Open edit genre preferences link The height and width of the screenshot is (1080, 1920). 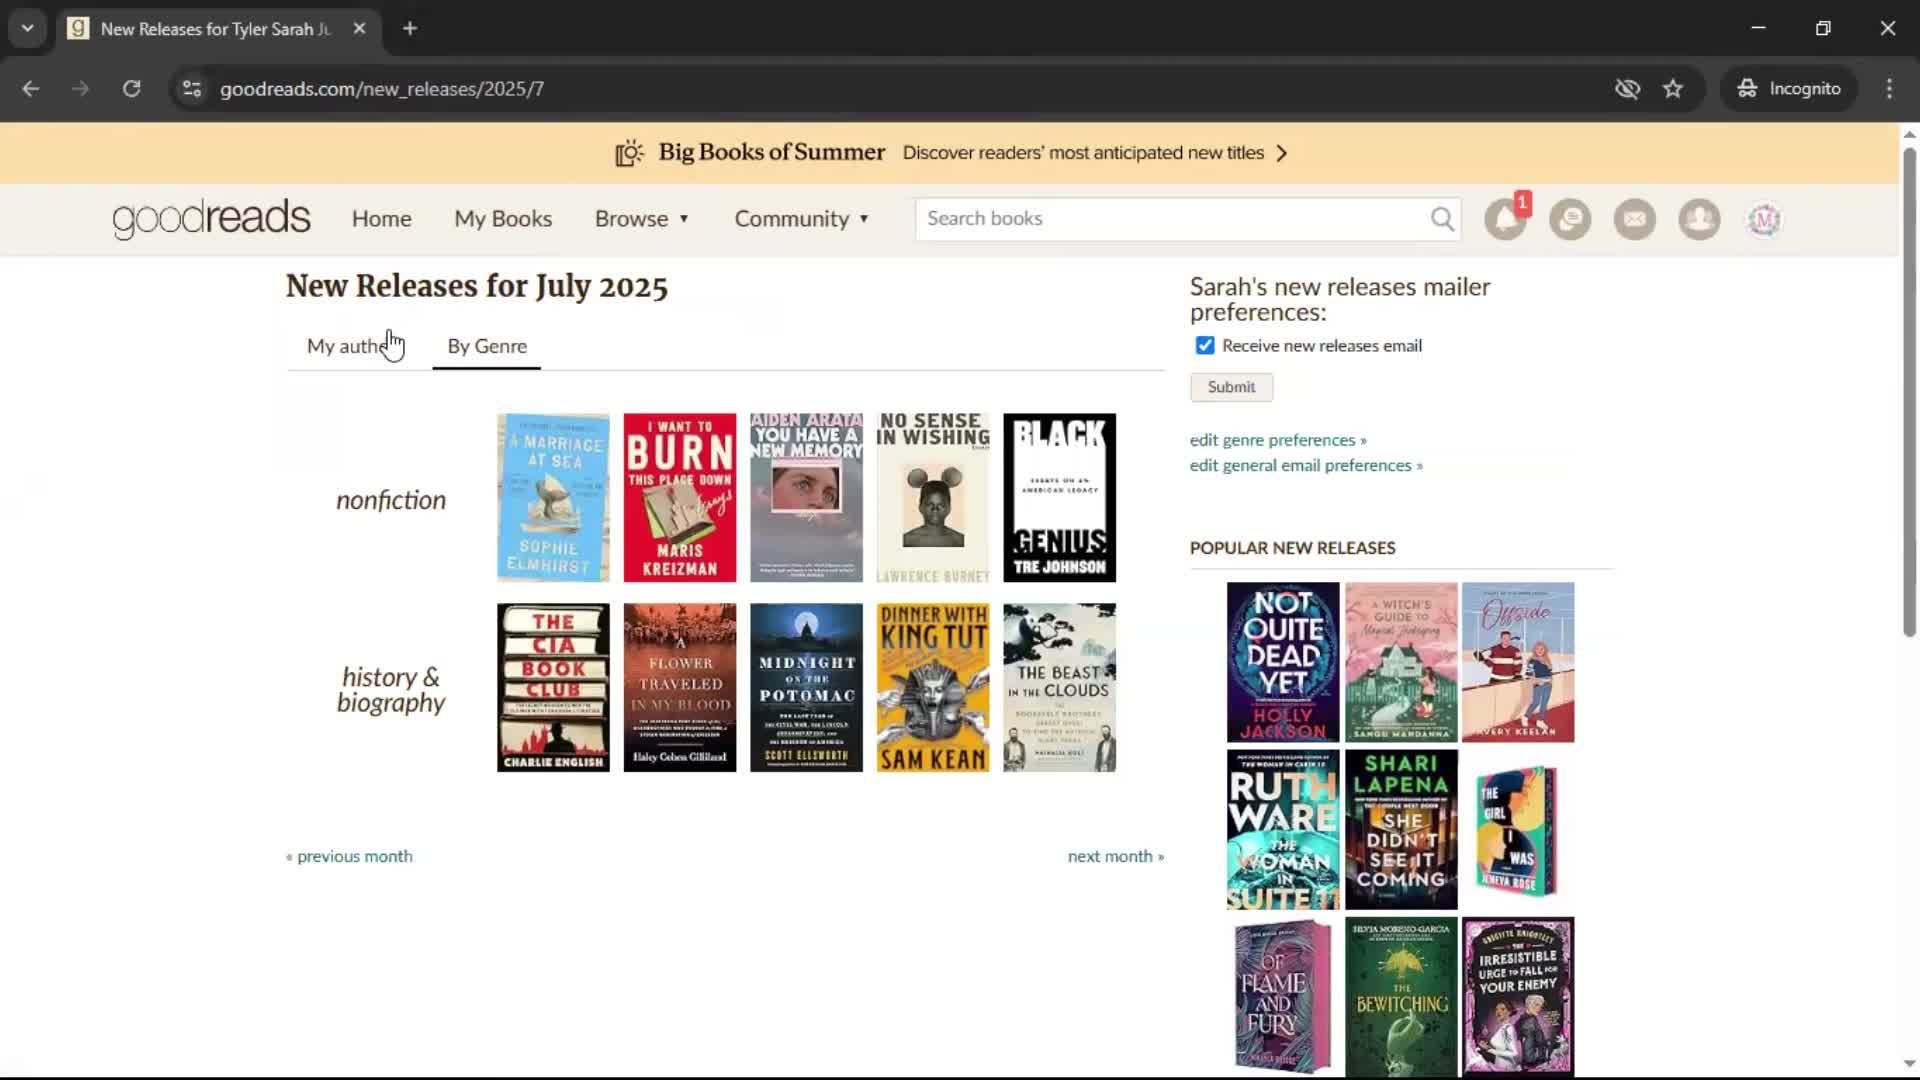coord(1278,440)
